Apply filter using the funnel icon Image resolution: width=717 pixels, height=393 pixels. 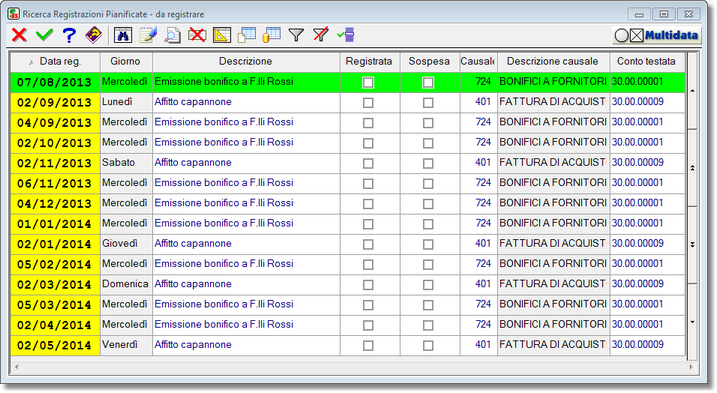[x=296, y=35]
